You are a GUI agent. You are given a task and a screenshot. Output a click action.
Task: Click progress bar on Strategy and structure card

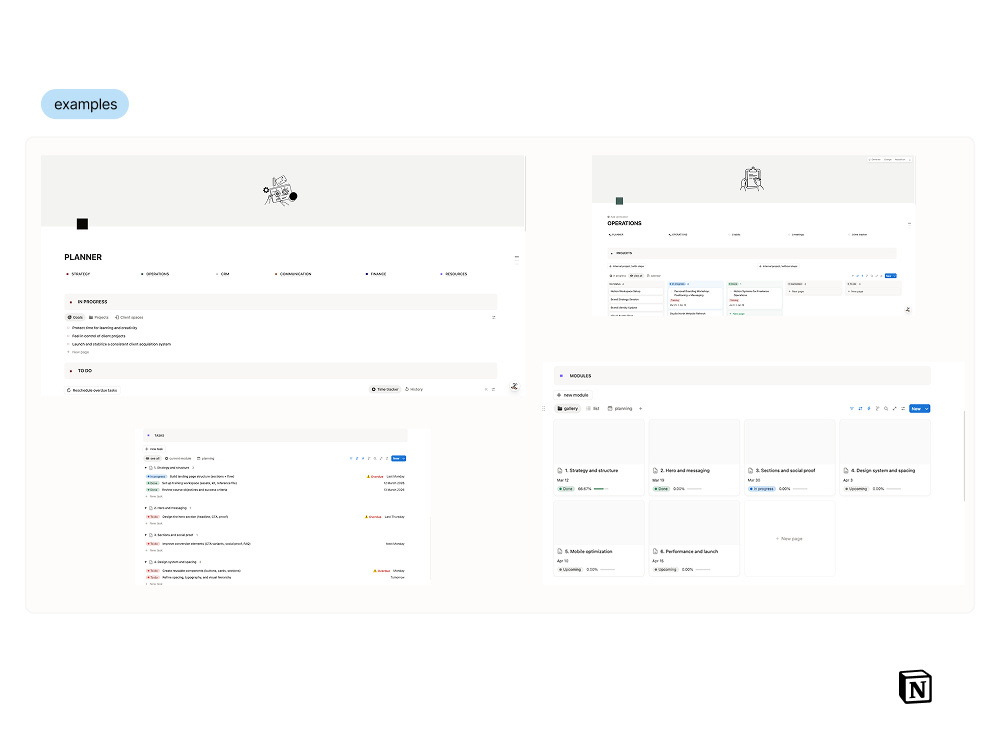(602, 489)
